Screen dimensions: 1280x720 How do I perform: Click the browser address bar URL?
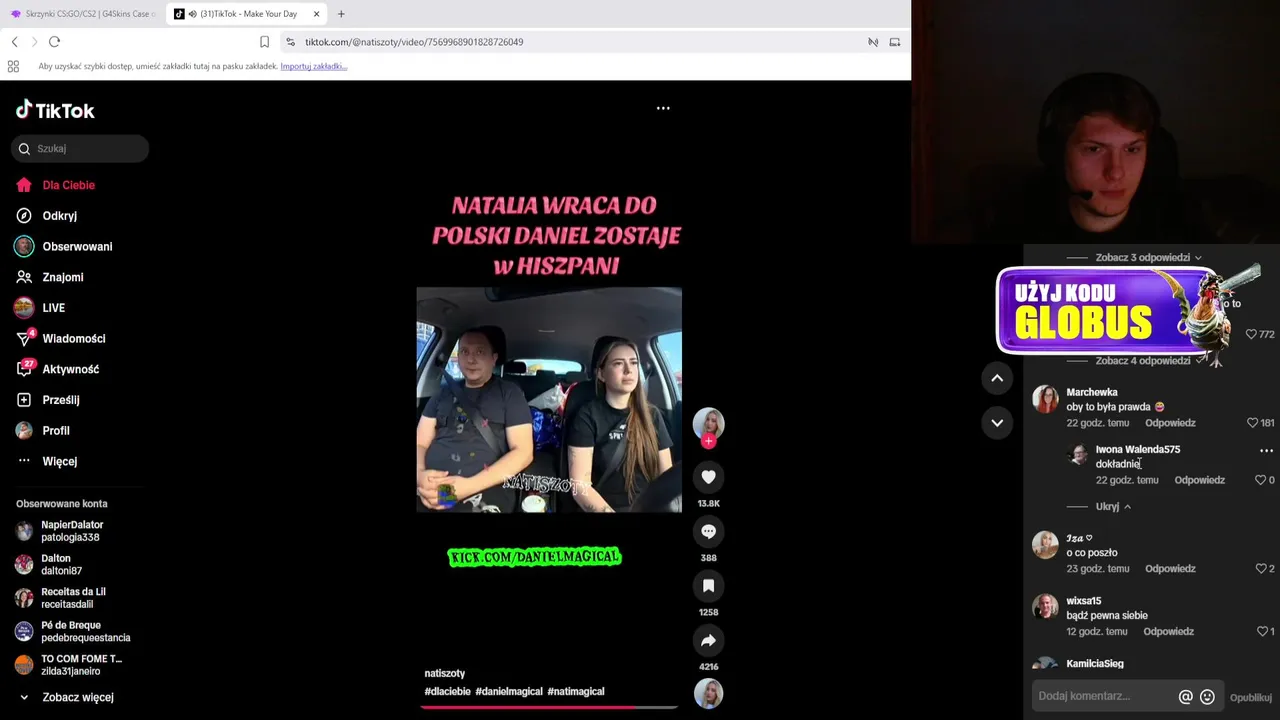coord(414,42)
